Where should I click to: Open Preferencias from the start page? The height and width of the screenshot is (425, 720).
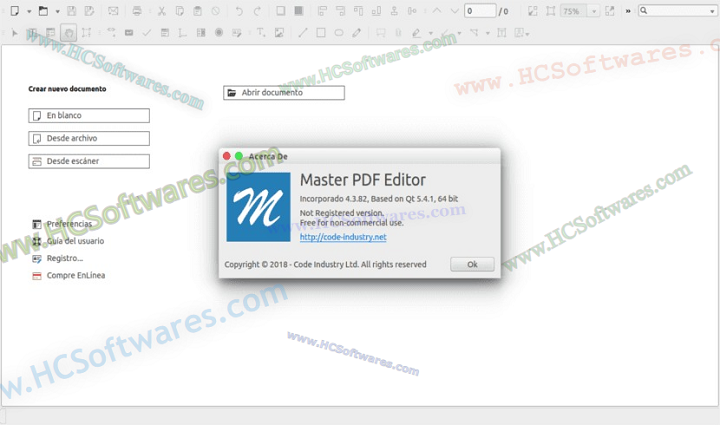tap(68, 224)
